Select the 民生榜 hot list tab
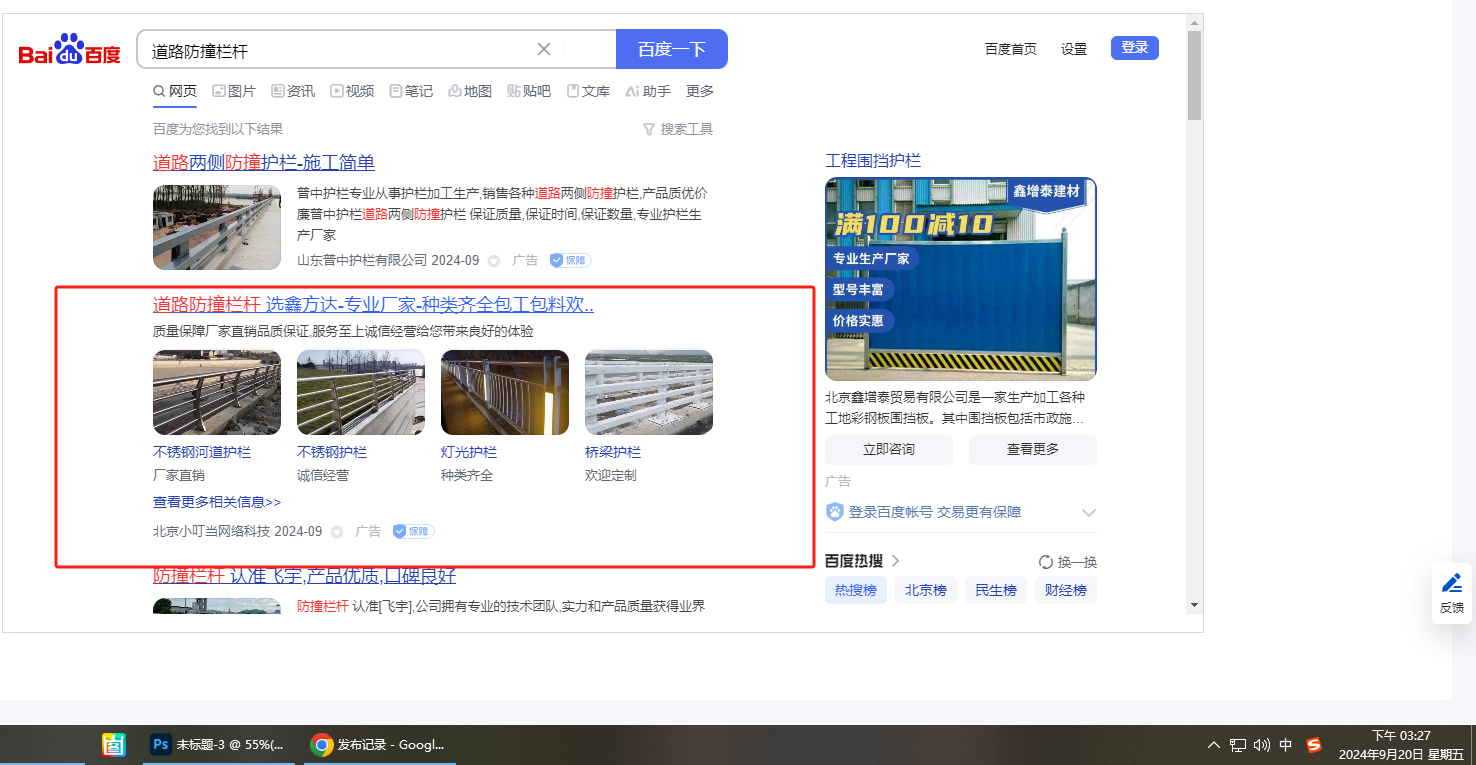This screenshot has height=765, width=1476. click(996, 590)
